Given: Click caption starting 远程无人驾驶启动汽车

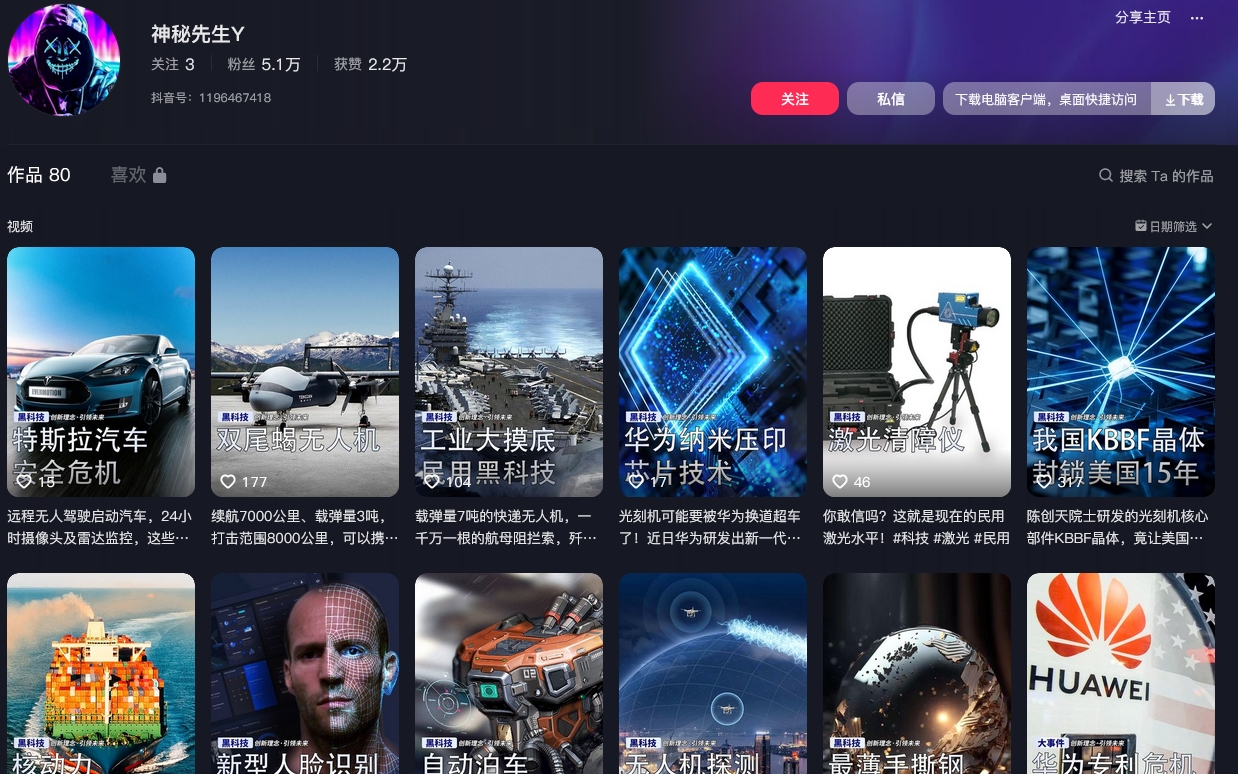Looking at the screenshot, I should click(101, 527).
